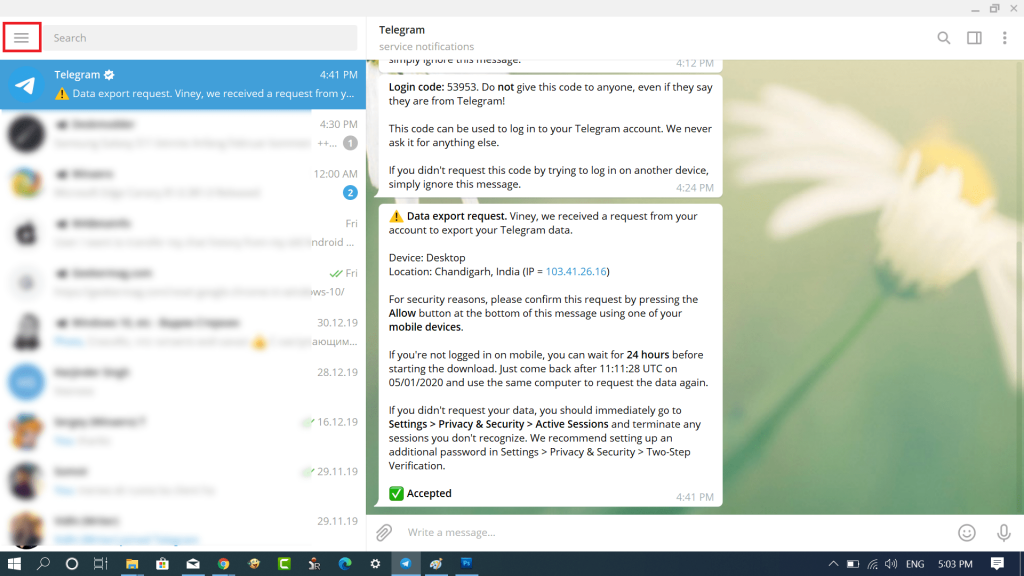Open the Wi-Fi network tray icon
The width and height of the screenshot is (1024, 576).
pos(872,564)
